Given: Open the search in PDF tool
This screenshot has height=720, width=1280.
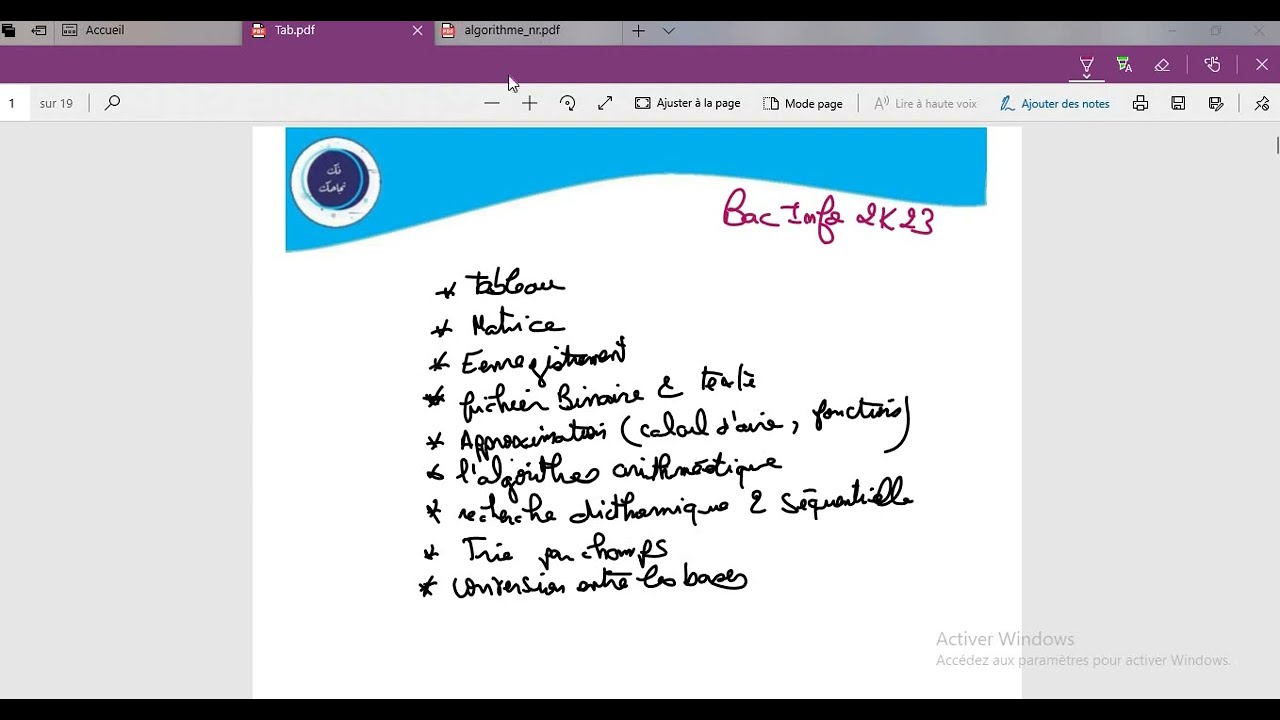Looking at the screenshot, I should coord(112,103).
